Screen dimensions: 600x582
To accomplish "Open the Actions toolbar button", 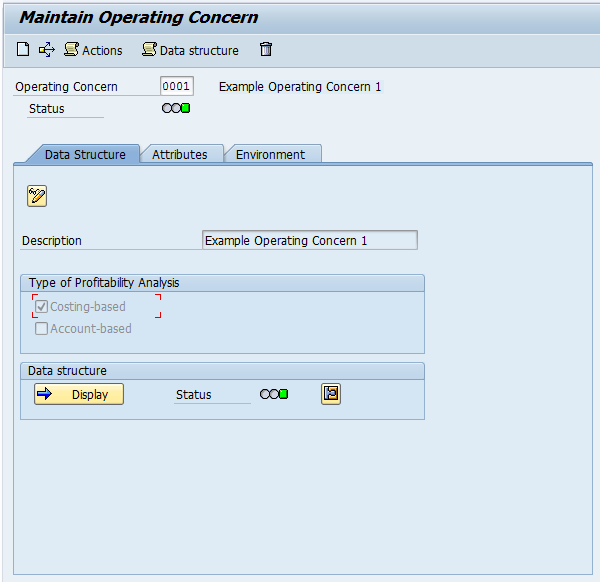I will click(x=93, y=50).
